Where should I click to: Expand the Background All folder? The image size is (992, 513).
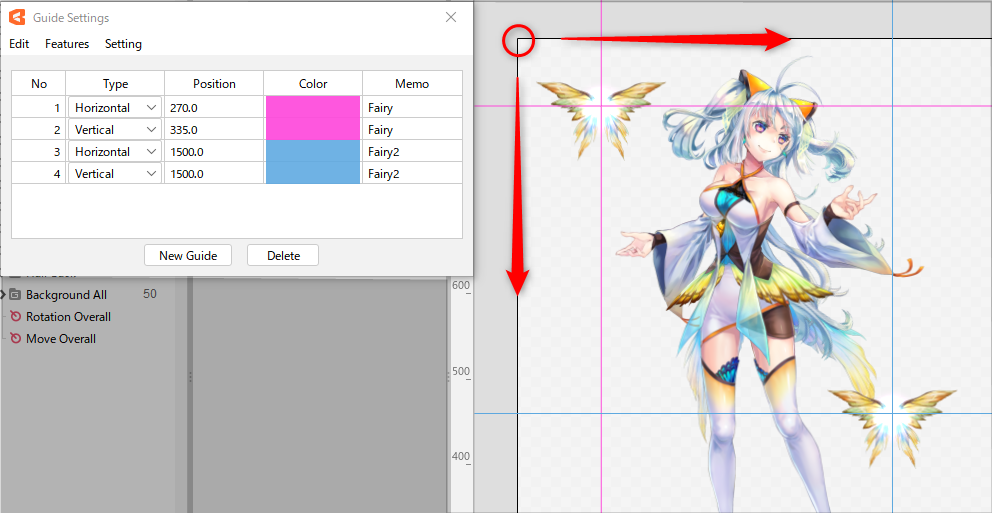pos(4,294)
